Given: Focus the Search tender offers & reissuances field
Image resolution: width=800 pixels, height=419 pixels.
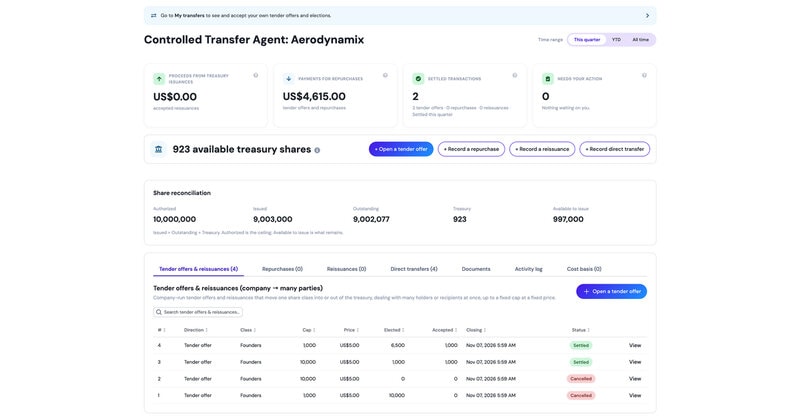Looking at the screenshot, I should [x=198, y=312].
